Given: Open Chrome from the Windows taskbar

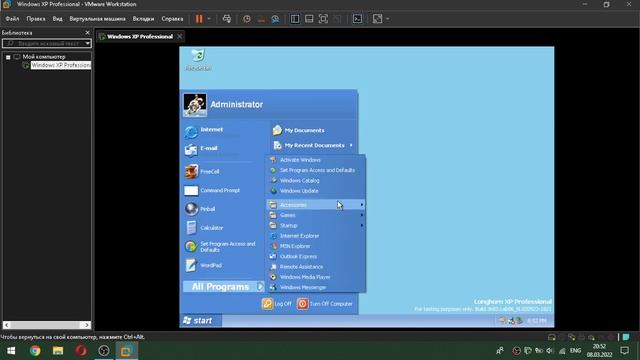Looking at the screenshot, I should coord(35,350).
